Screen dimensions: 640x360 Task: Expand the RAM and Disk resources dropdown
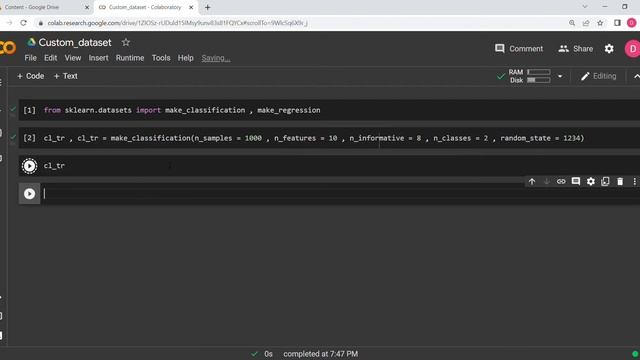560,76
